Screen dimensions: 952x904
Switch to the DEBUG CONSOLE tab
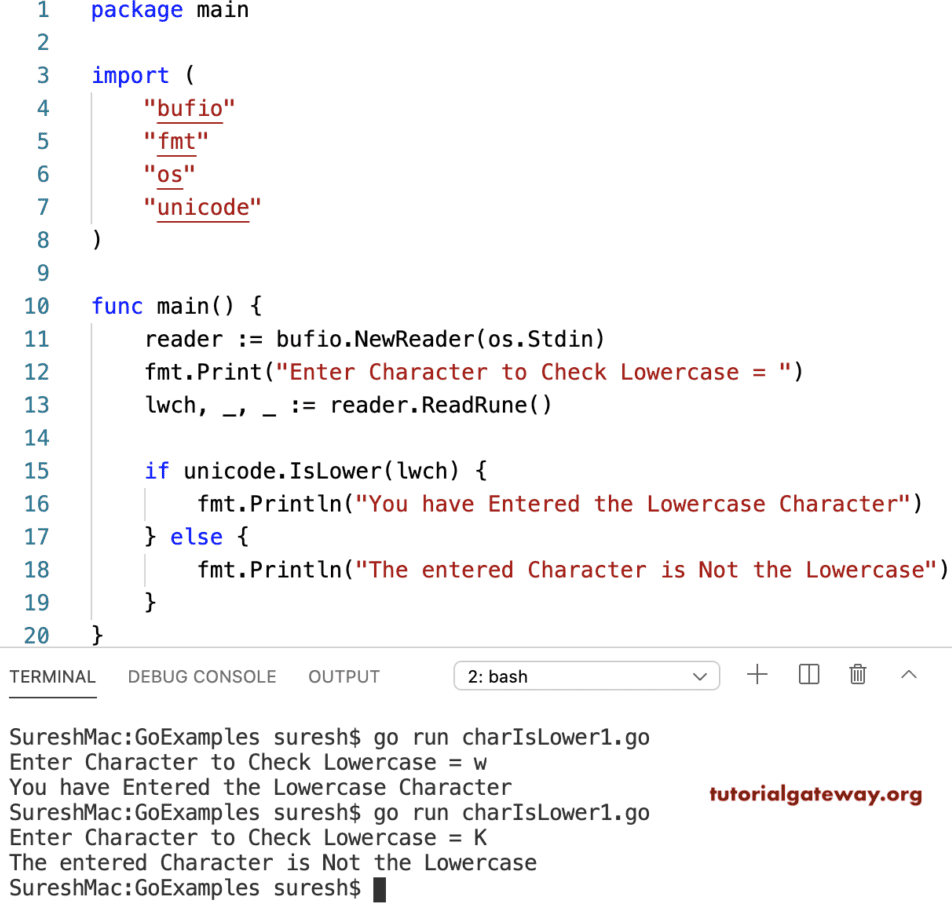click(x=201, y=676)
